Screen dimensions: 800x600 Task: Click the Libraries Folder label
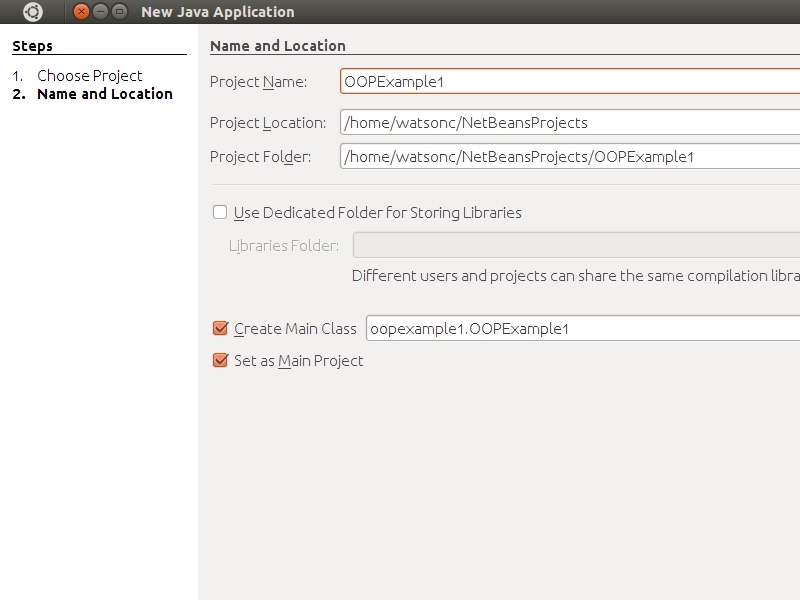[284, 245]
